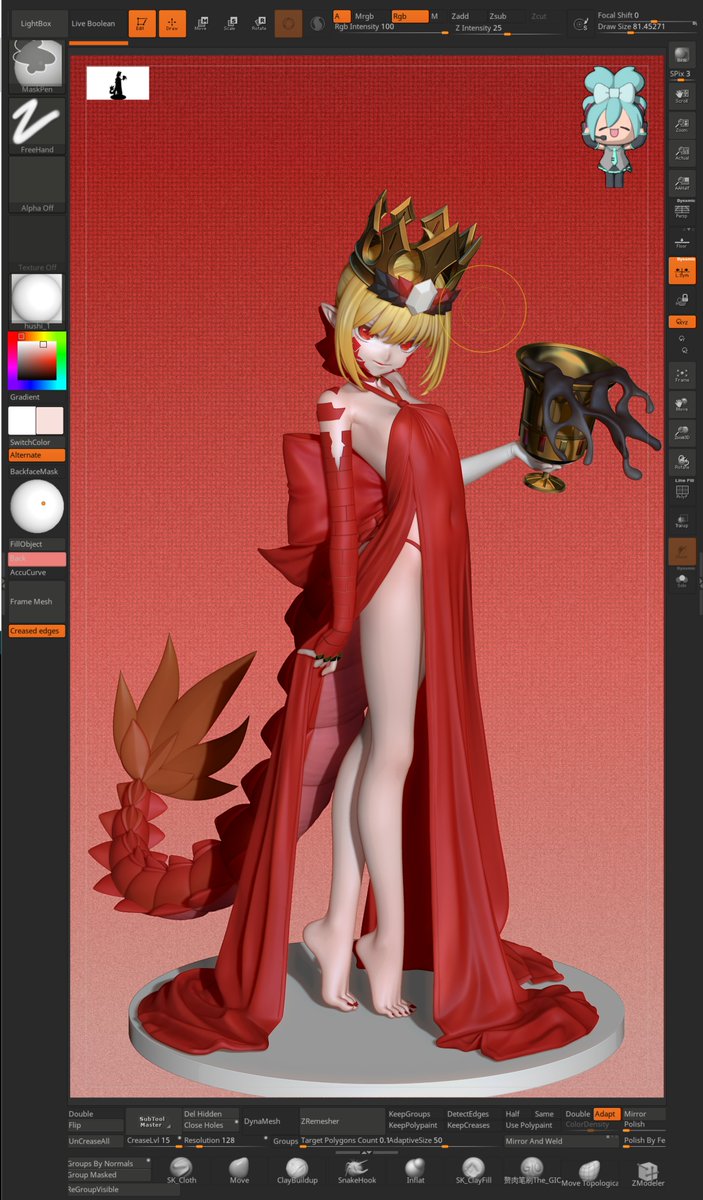The height and width of the screenshot is (1200, 703).
Task: Click Close Holes button
Action: coord(210,1125)
